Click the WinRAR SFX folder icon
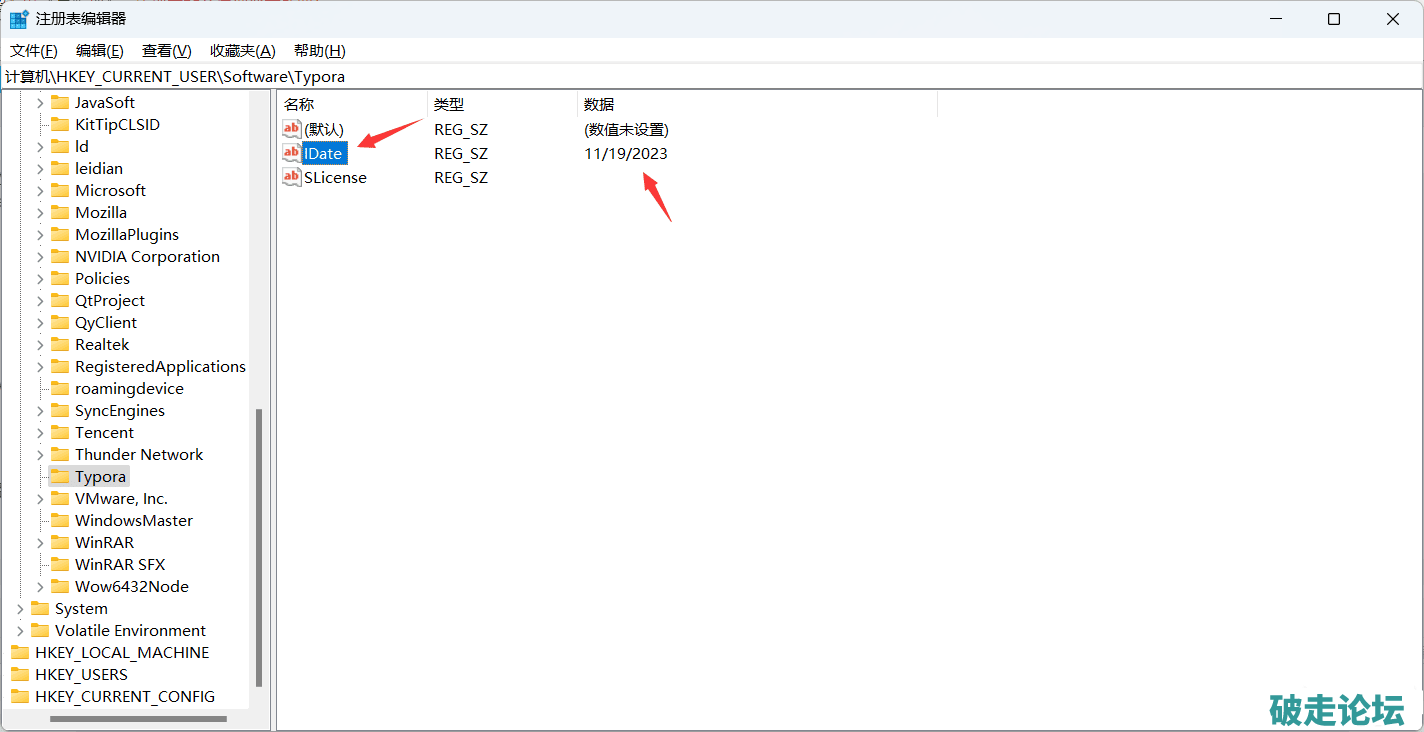 [60, 564]
